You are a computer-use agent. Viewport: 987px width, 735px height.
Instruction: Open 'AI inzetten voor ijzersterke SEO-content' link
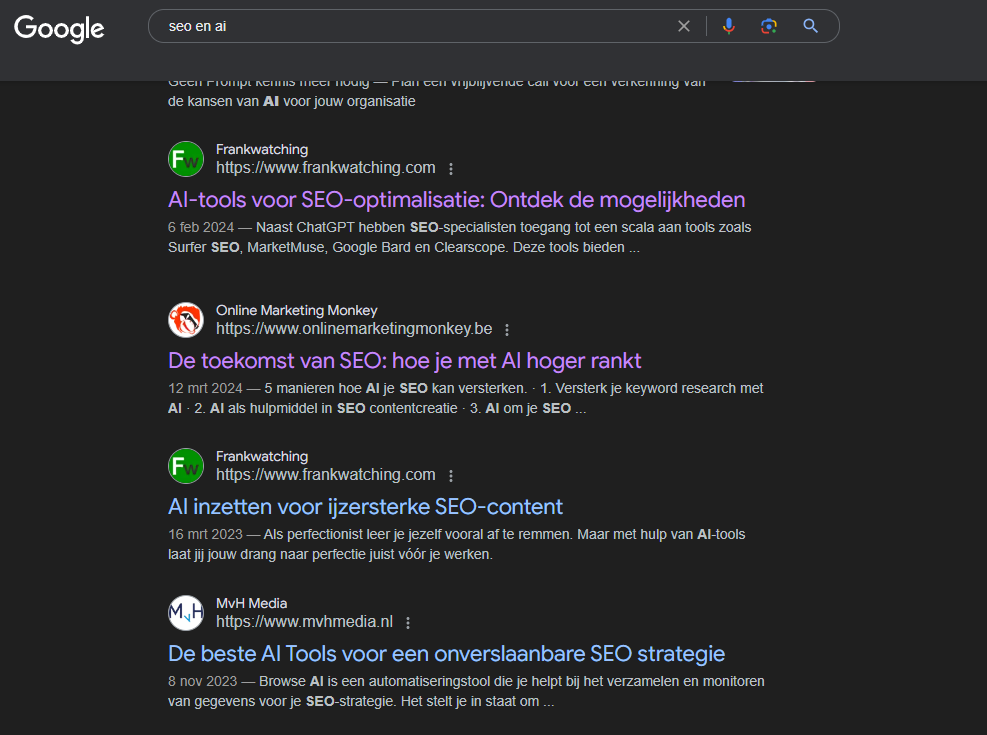coord(365,506)
